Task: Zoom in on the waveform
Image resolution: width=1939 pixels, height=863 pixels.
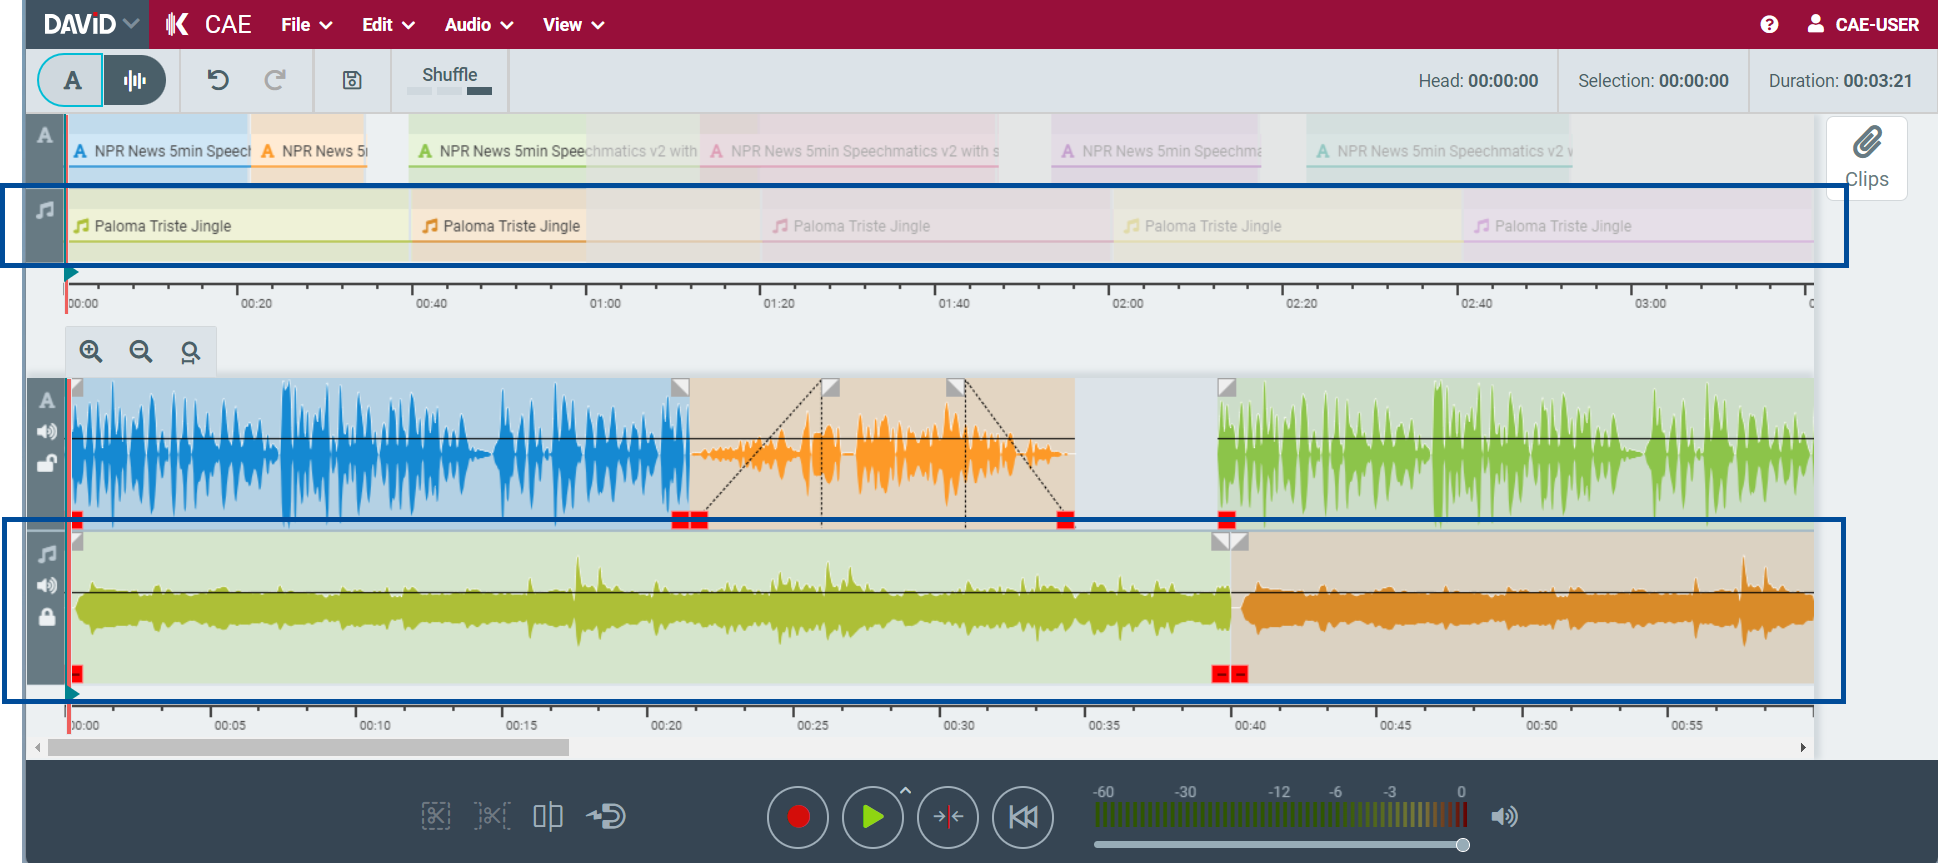Action: click(91, 351)
